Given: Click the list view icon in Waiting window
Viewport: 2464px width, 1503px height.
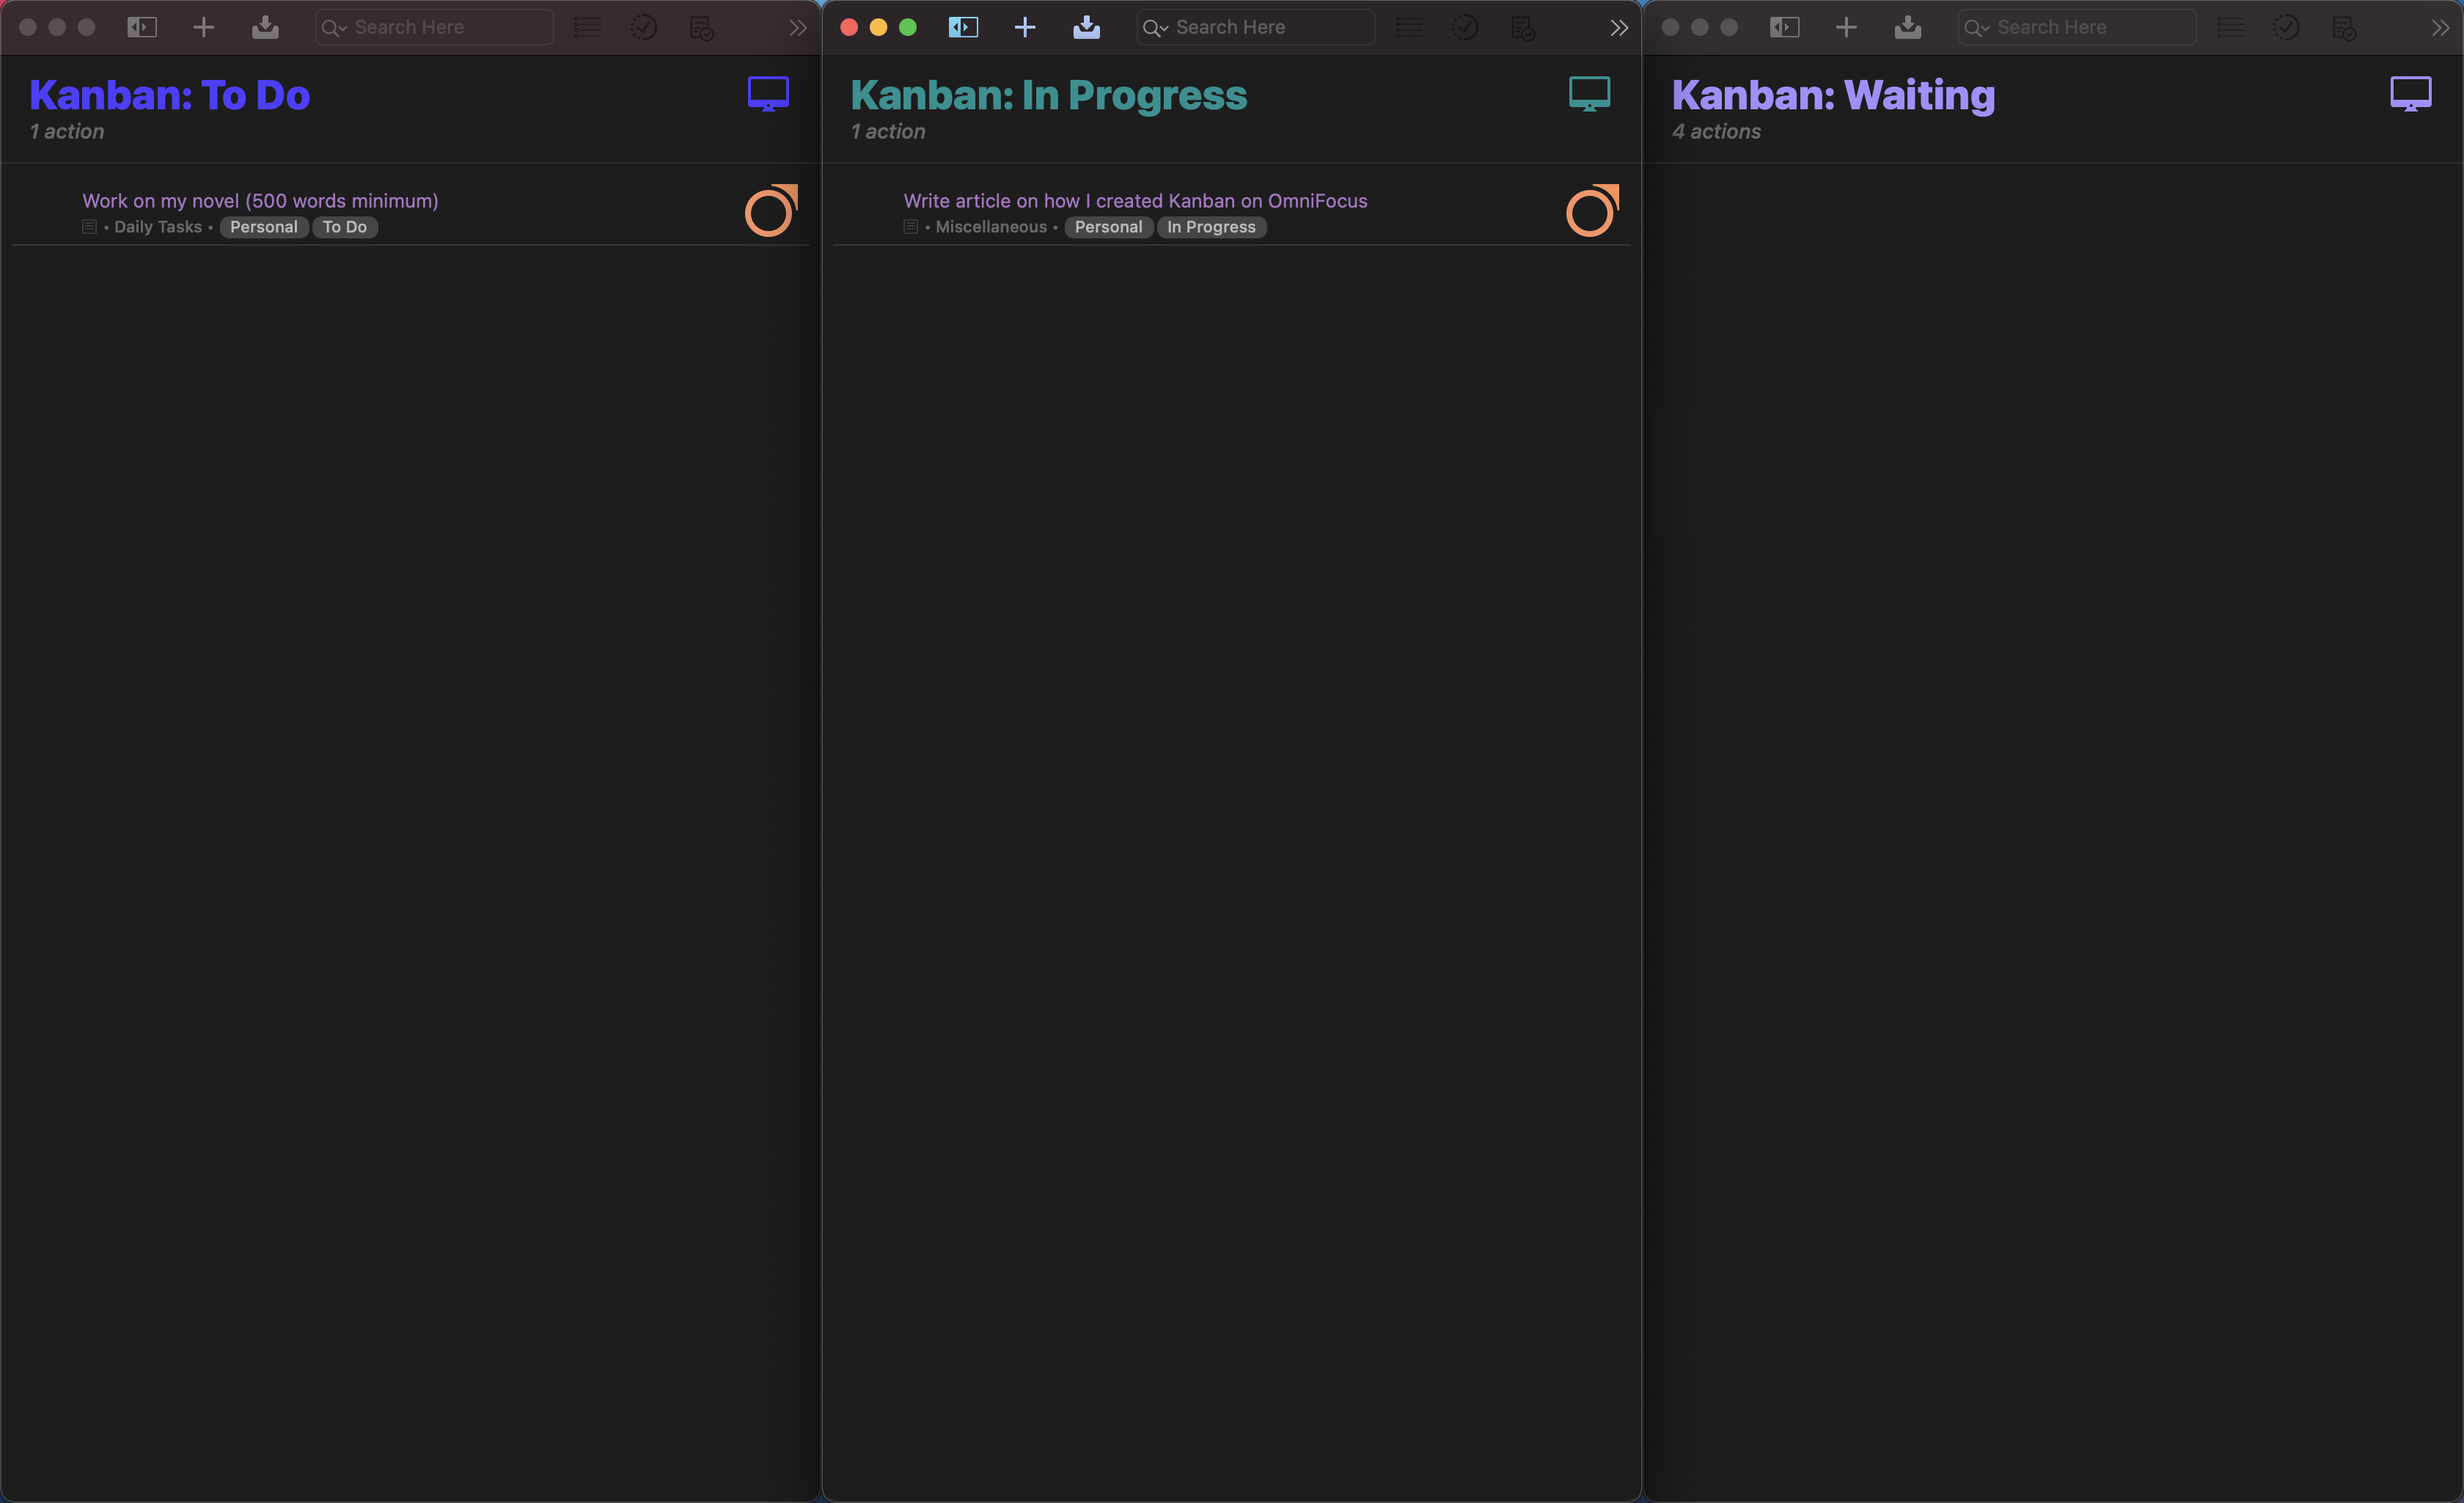Looking at the screenshot, I should click(2230, 27).
